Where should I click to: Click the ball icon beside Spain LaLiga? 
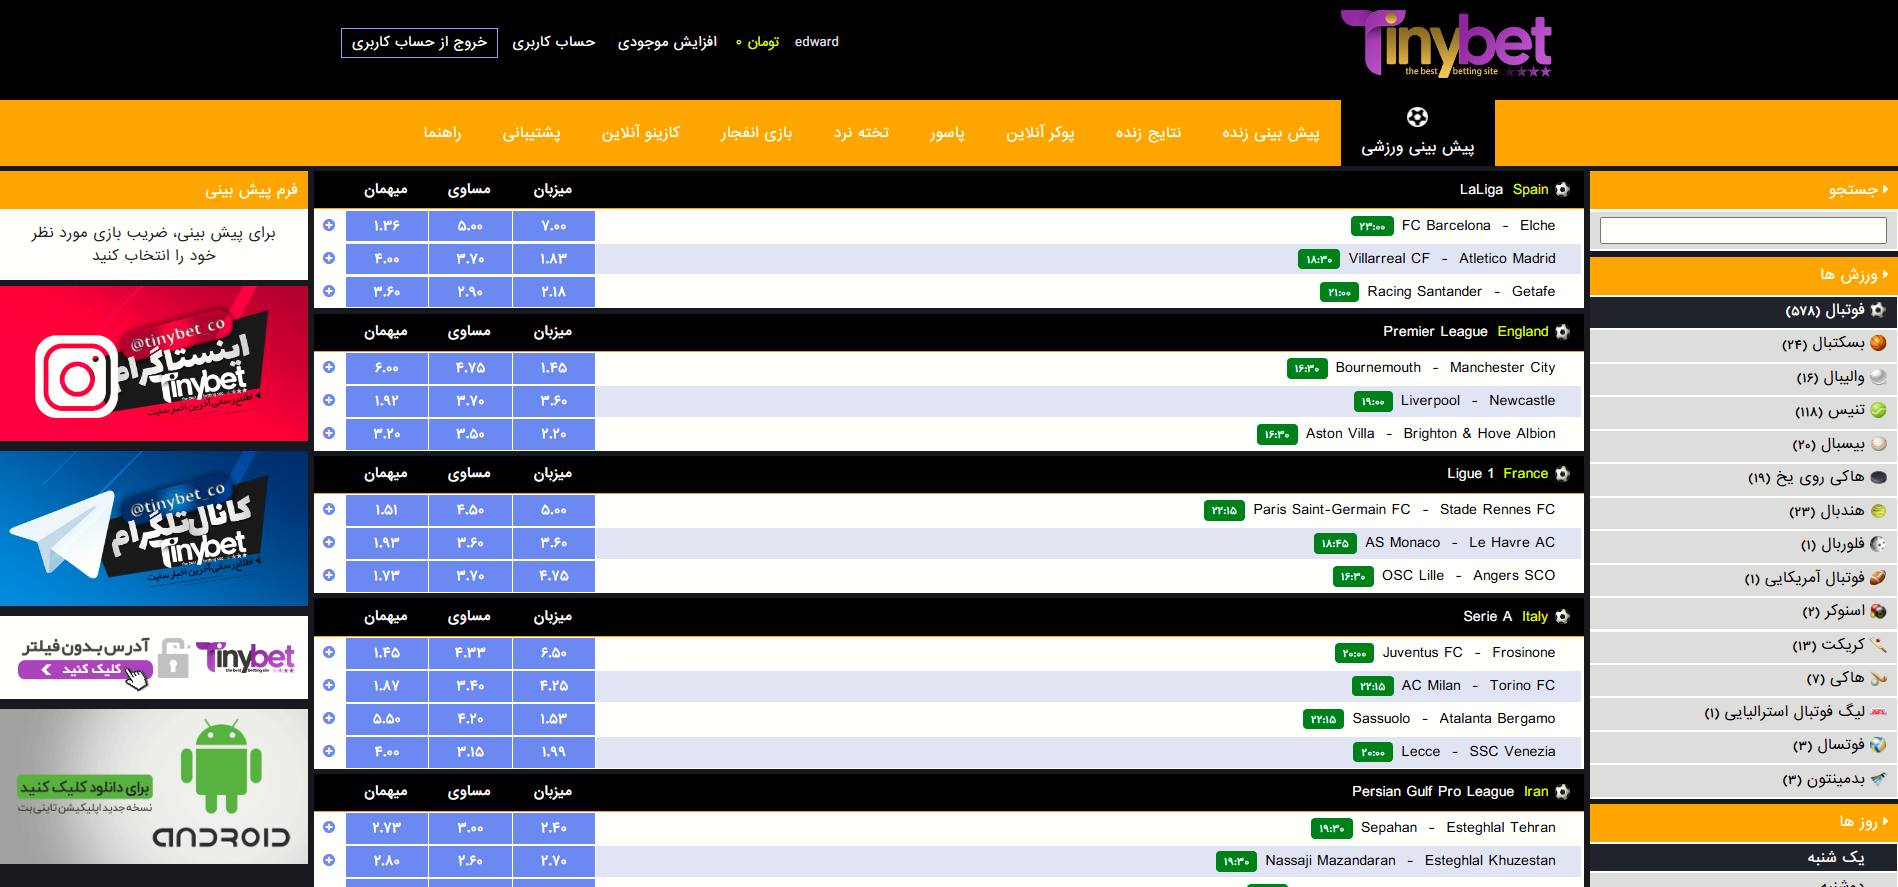(1563, 189)
